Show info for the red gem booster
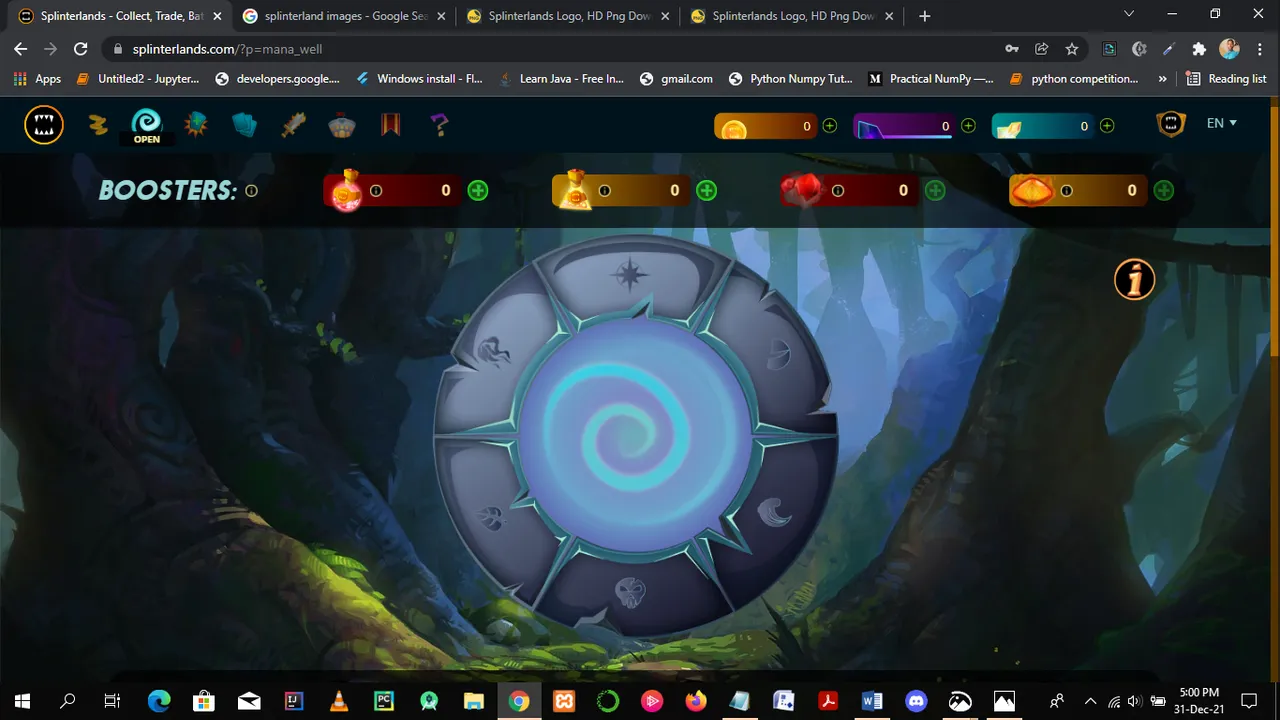This screenshot has width=1280, height=720. point(838,191)
